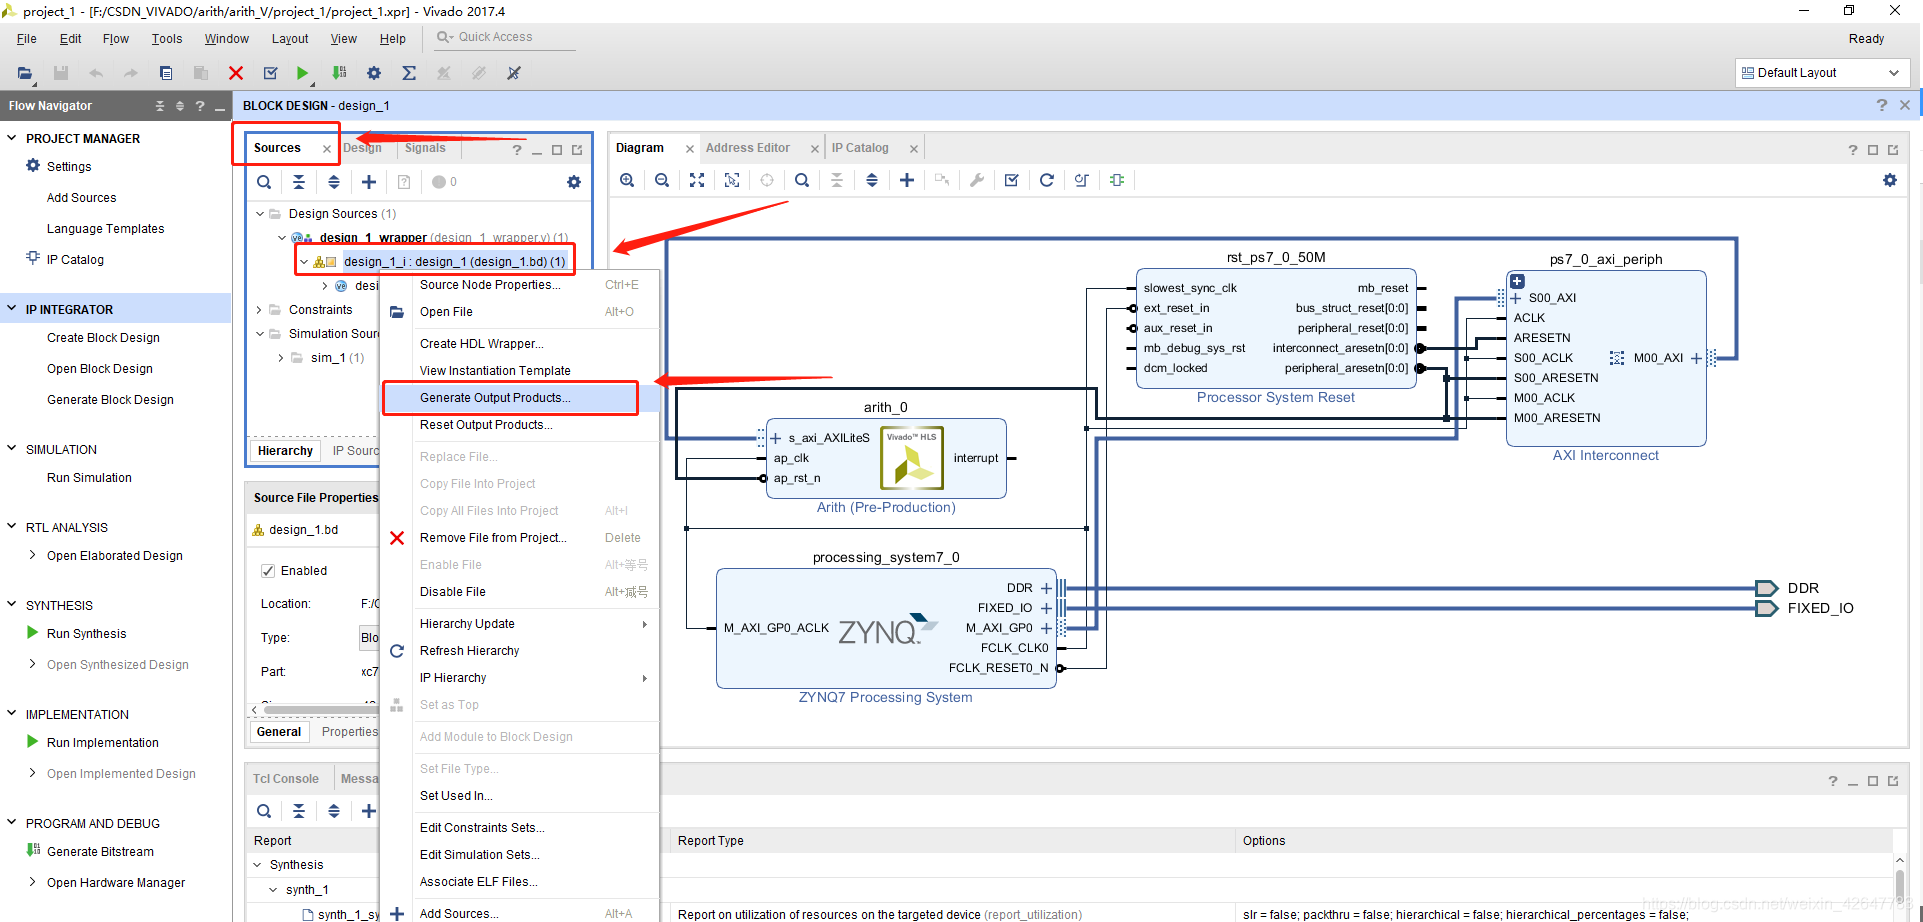The image size is (1923, 922).
Task: Expand the M00_AXI interface plus
Action: click(x=1696, y=358)
